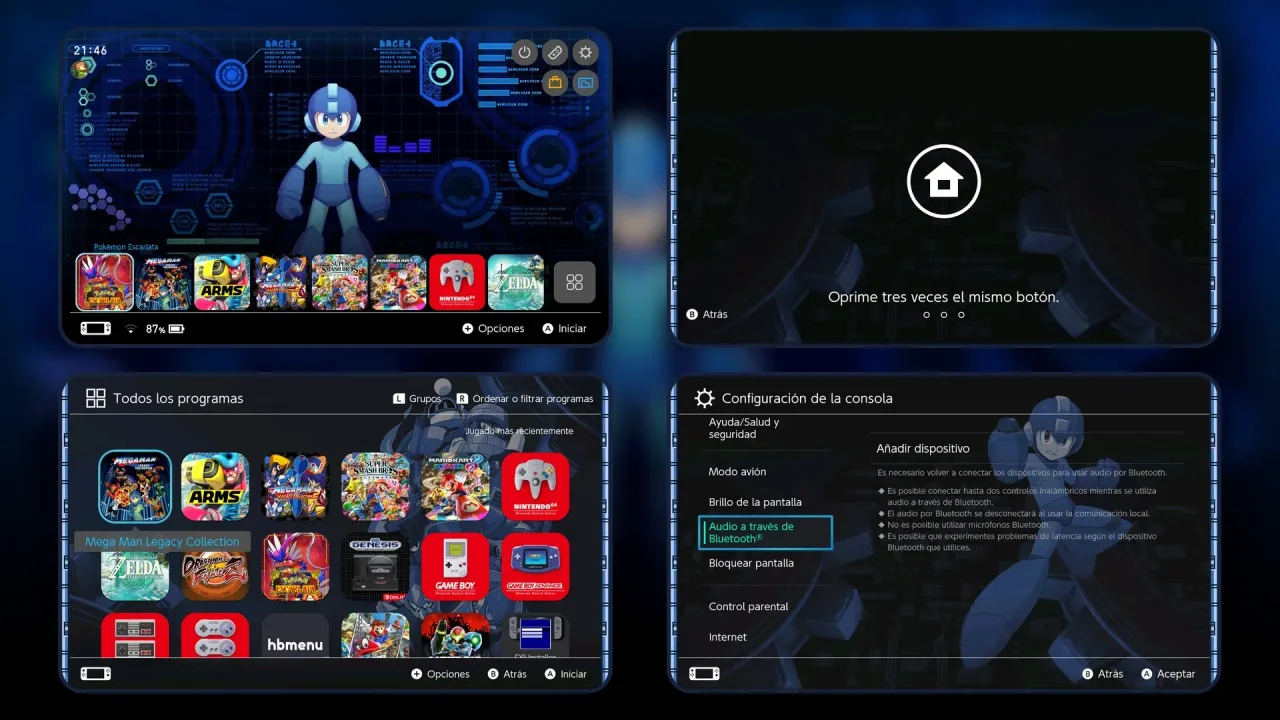Open the eShop bag icon

click(x=555, y=82)
